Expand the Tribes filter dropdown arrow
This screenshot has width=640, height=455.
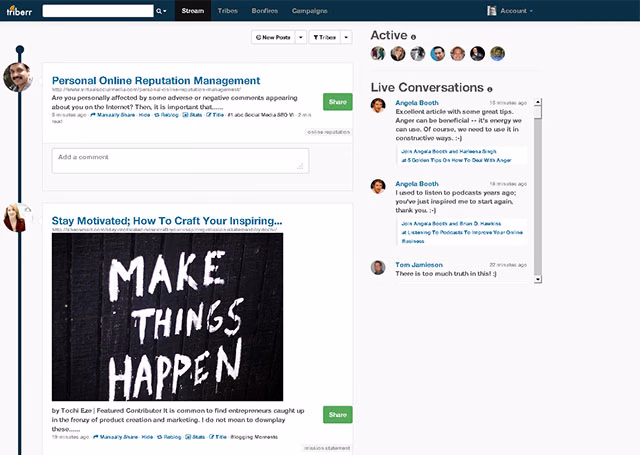[x=346, y=37]
